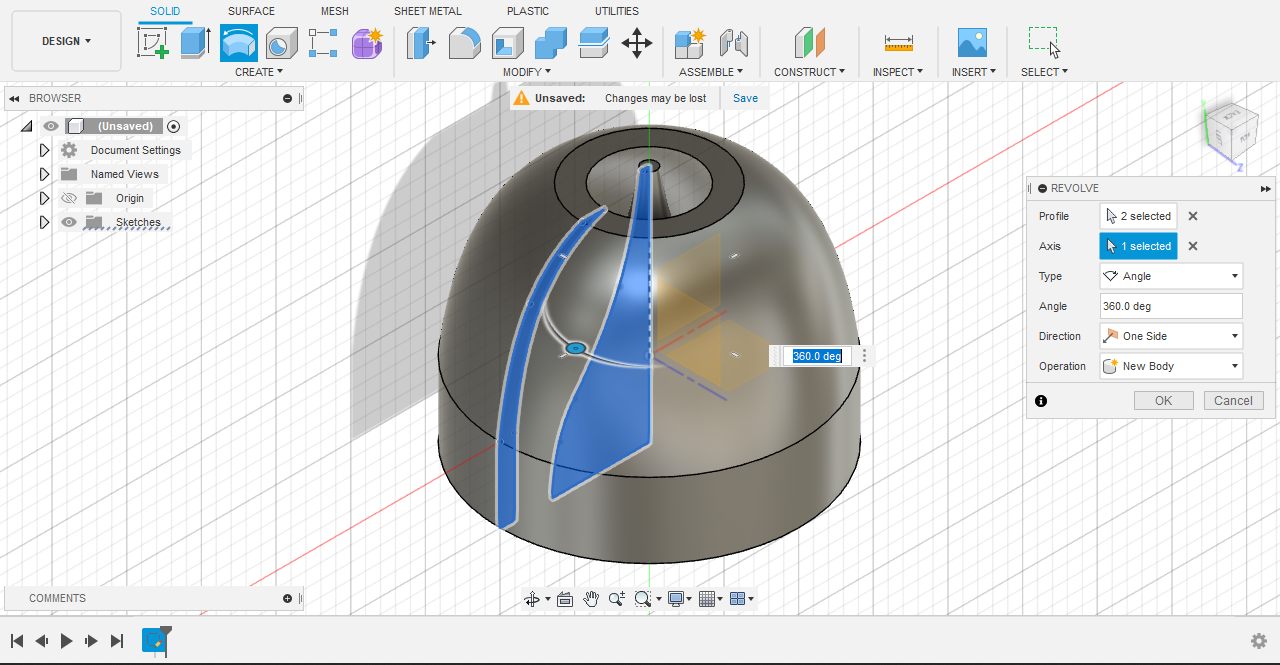
Task: Toggle visibility of the Unsaved root component
Action: pos(51,126)
